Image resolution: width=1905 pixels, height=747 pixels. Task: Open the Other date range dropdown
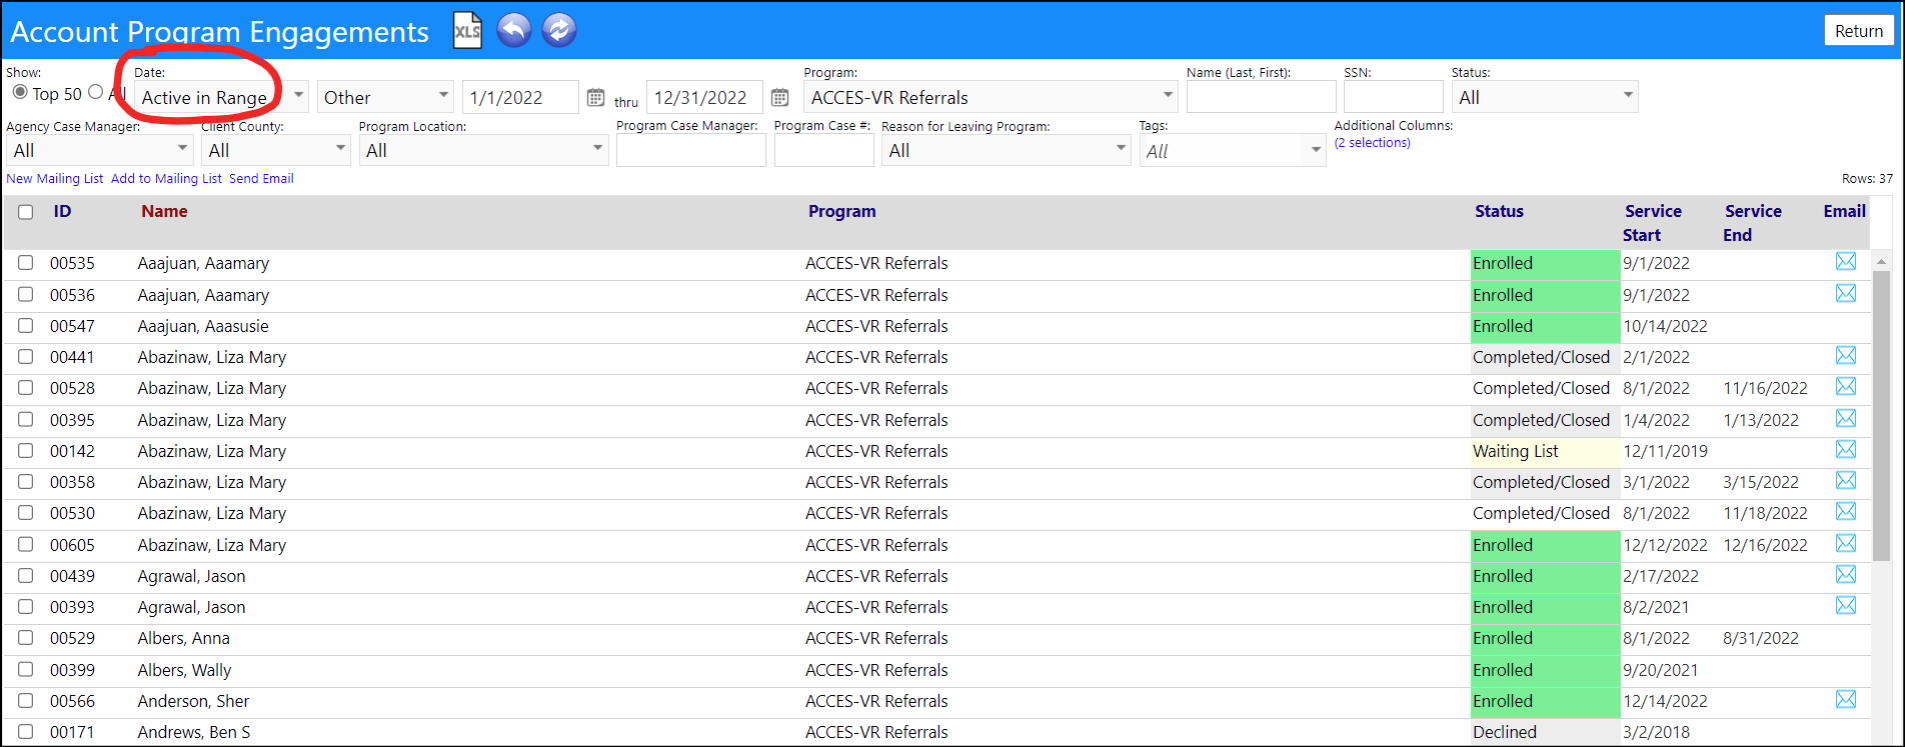point(385,97)
